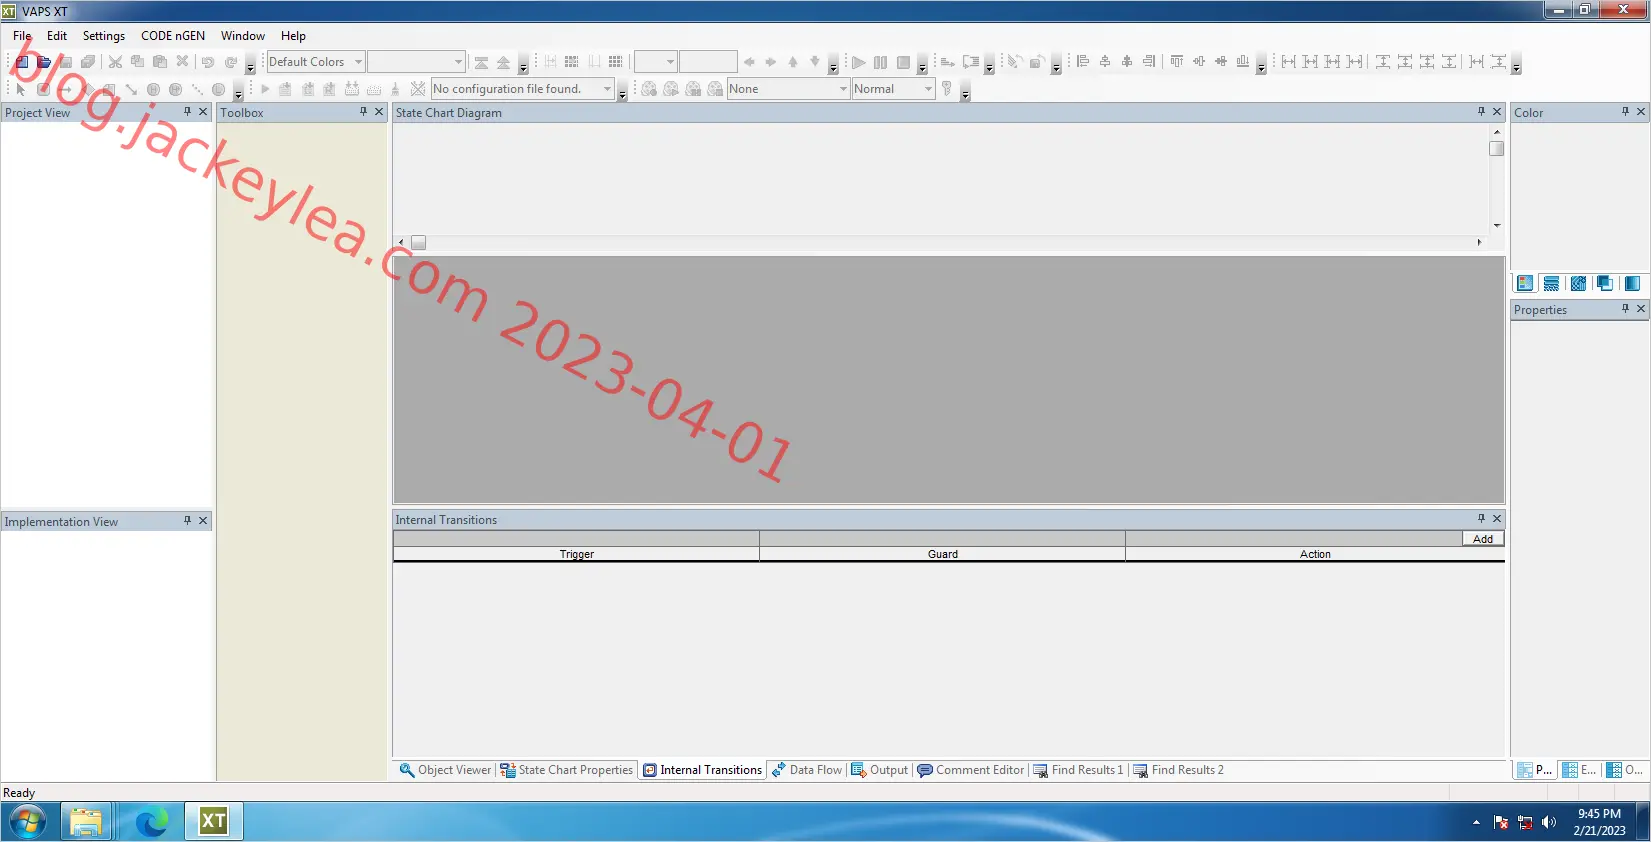This screenshot has width=1651, height=842.
Task: Click the New Project toolbar icon
Action: (22, 62)
